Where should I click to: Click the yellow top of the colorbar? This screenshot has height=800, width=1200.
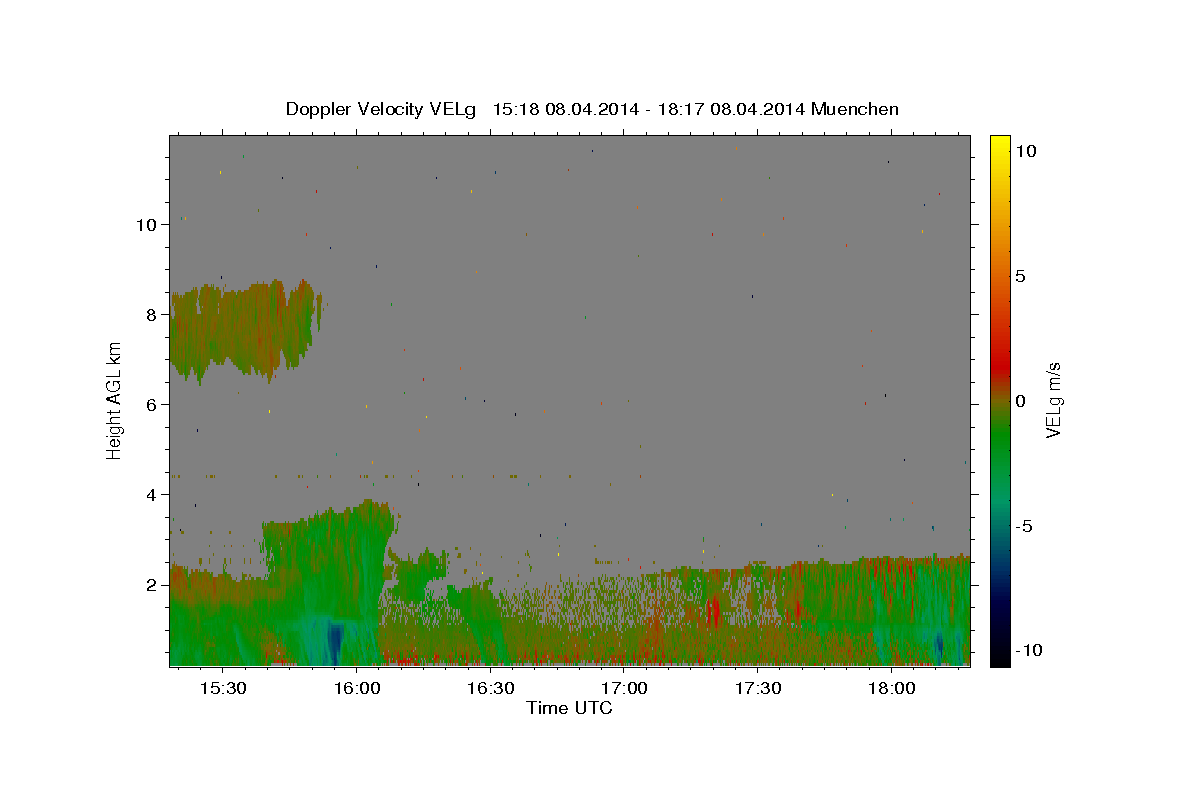(x=1000, y=143)
